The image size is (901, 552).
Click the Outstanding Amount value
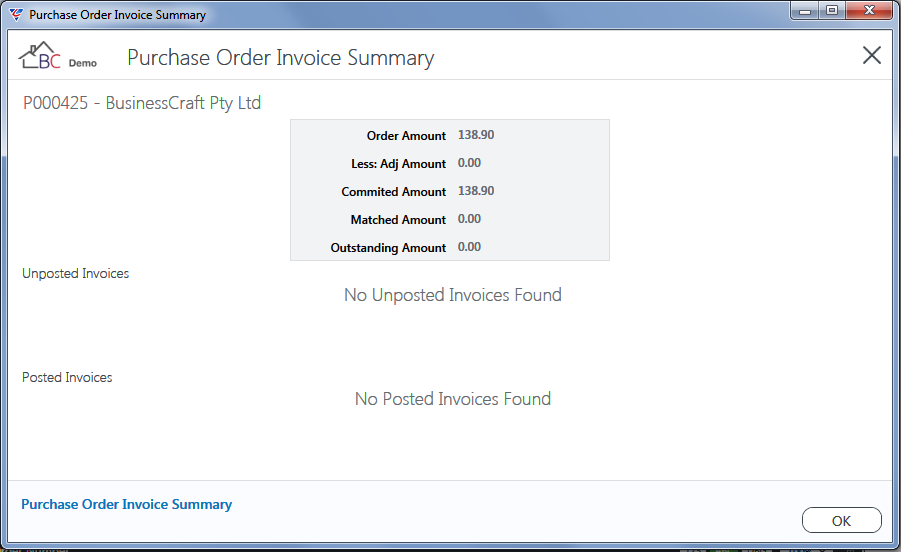(x=469, y=247)
